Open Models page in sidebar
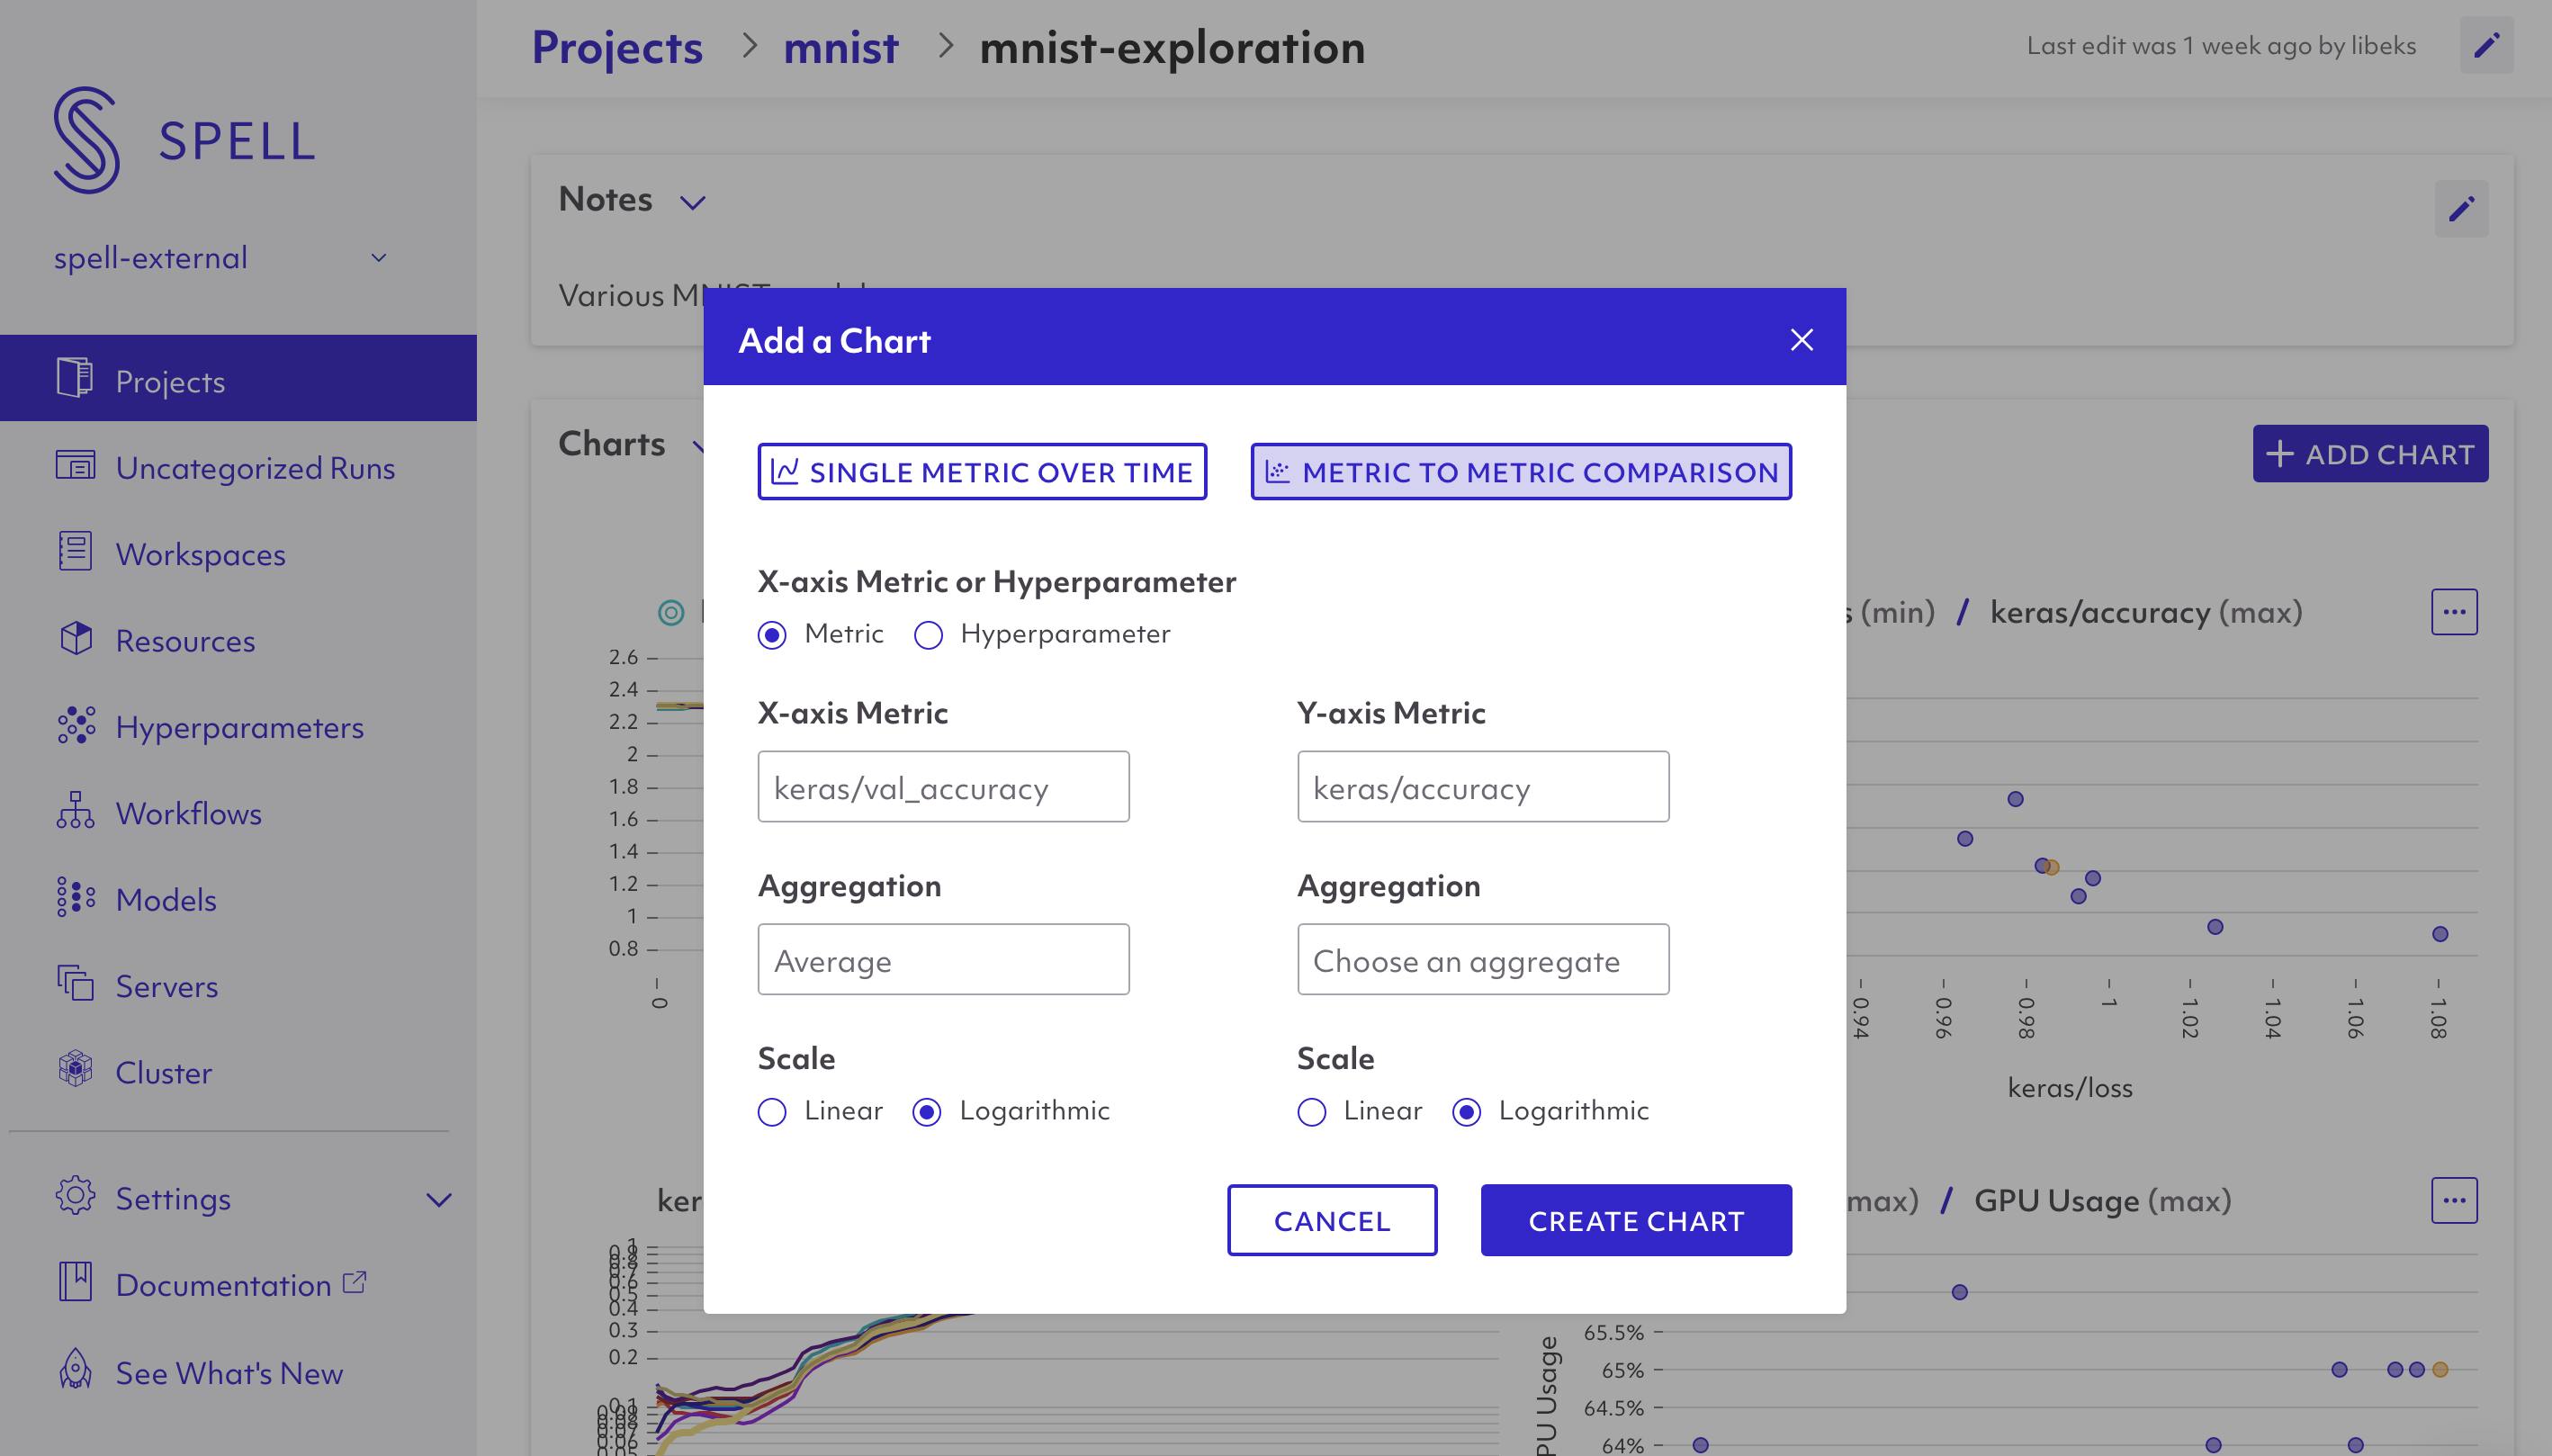Viewport: 2552px width, 1456px height. click(166, 900)
